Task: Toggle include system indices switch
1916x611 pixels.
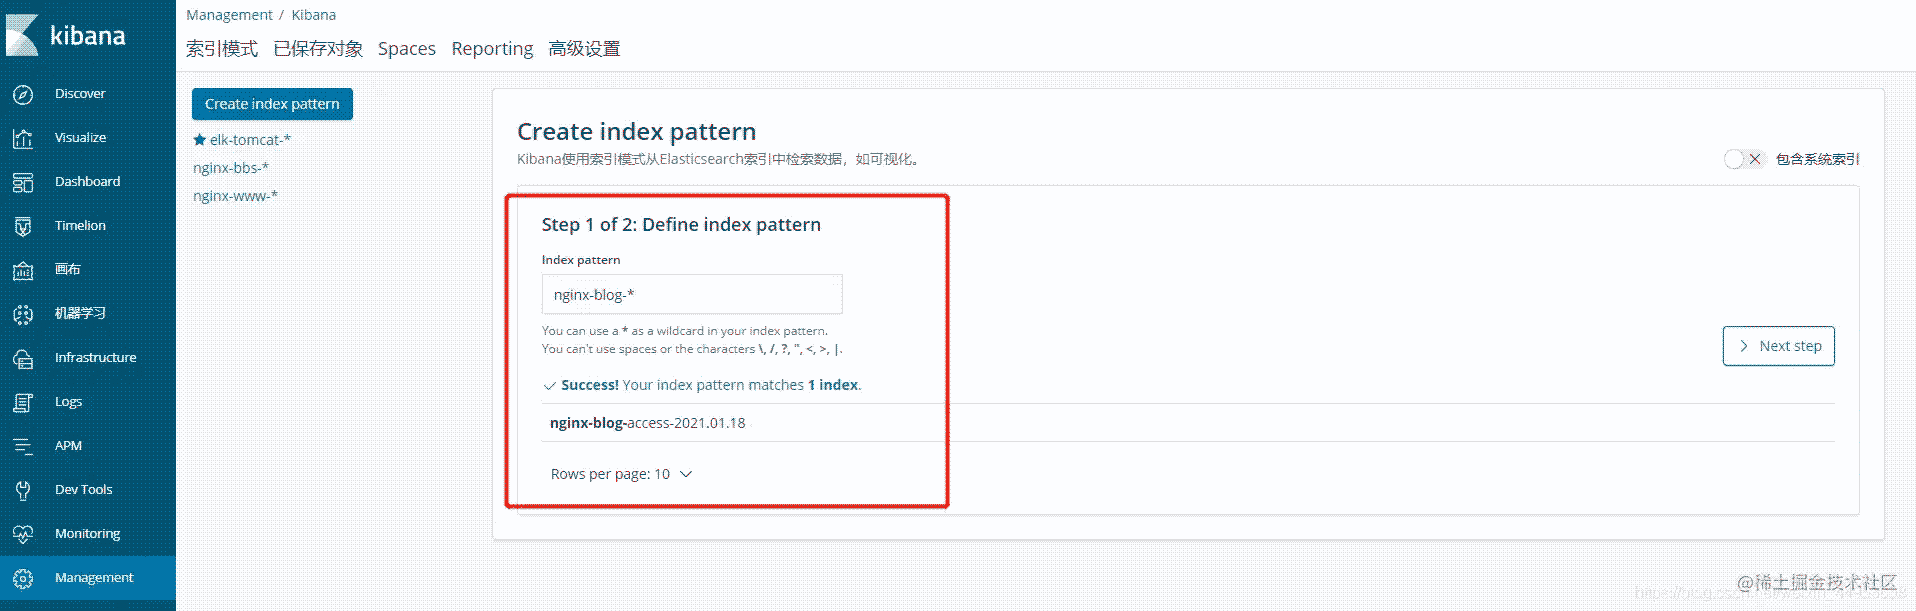Action: point(1744,159)
